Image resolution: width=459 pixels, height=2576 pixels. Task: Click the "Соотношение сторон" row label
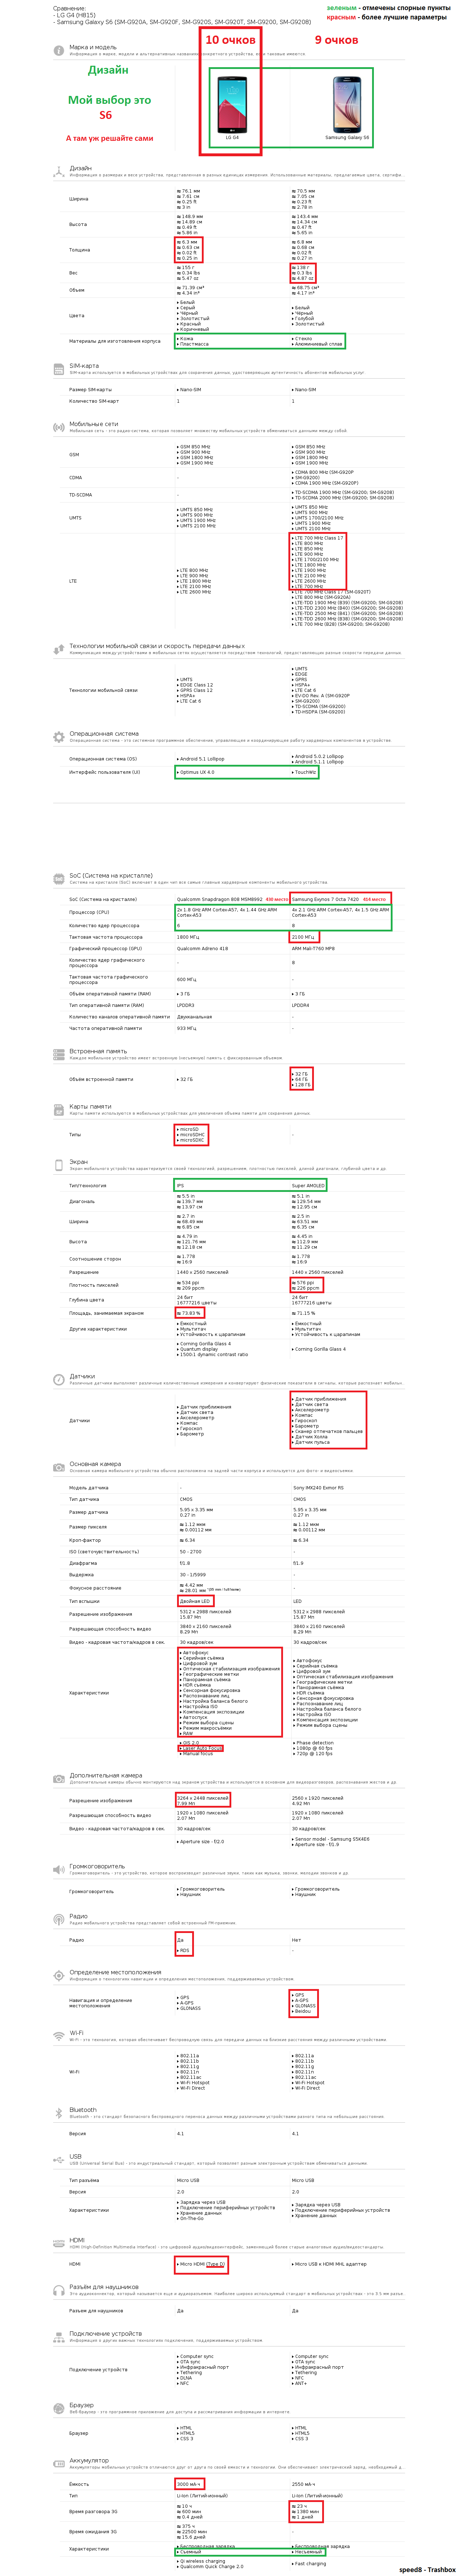pos(95,1259)
